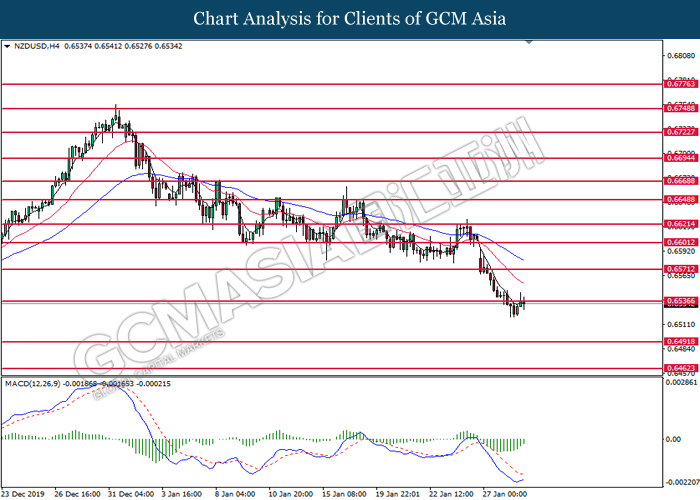Click the small triangle beside the NZDUSD symbol

click(x=7, y=46)
